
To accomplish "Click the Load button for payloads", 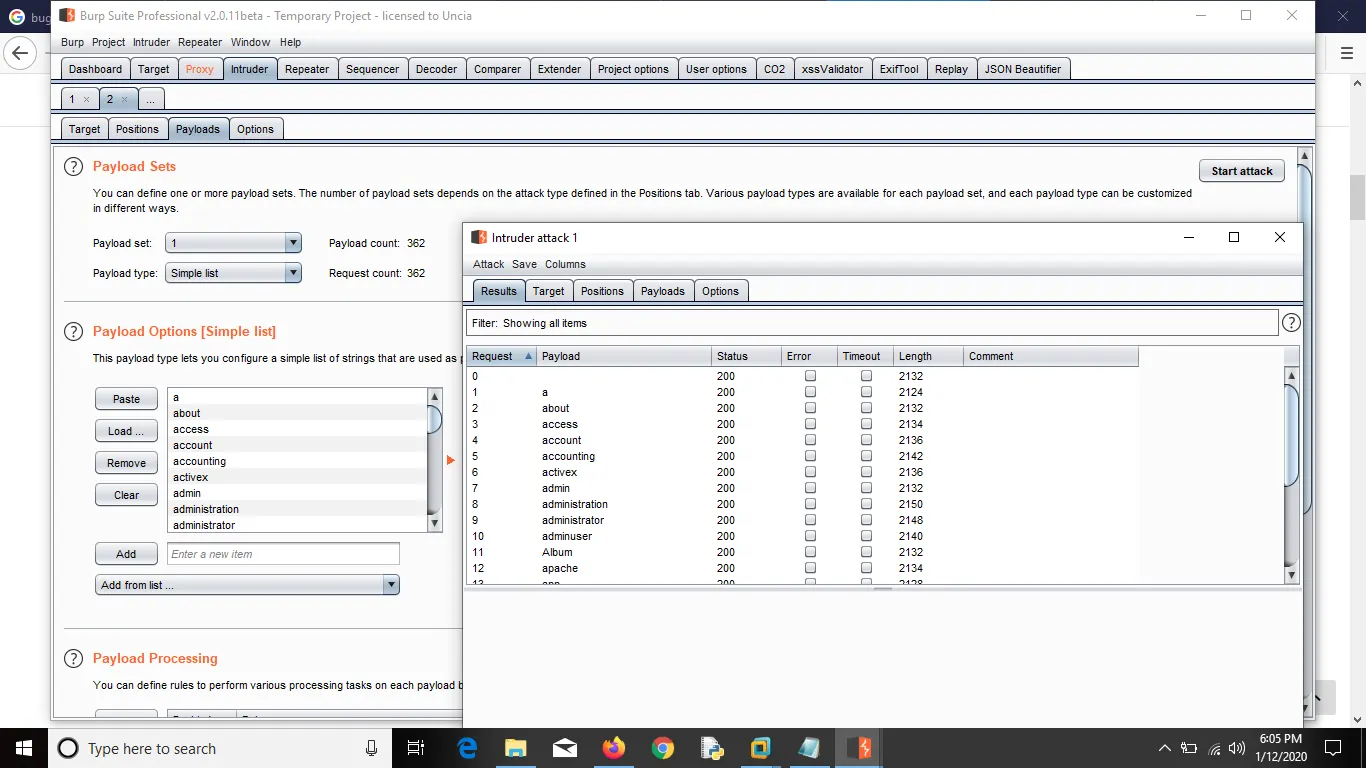I will pos(126,431).
